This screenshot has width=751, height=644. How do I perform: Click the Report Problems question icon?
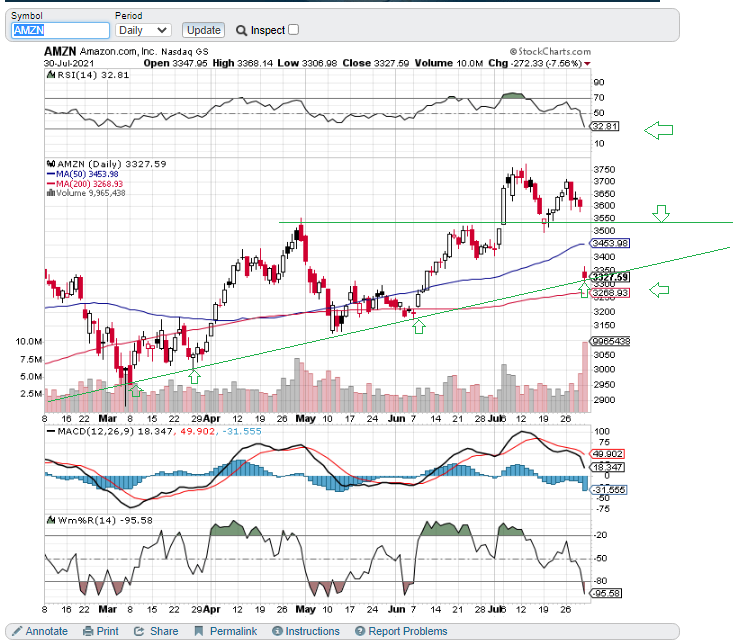(x=360, y=631)
